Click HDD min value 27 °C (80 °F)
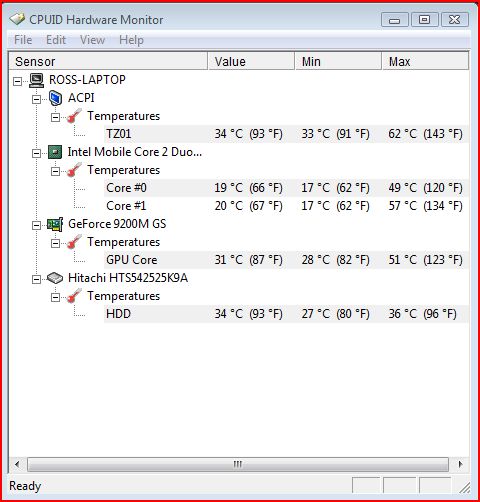Screen dimensions: 480x502 (x=335, y=314)
